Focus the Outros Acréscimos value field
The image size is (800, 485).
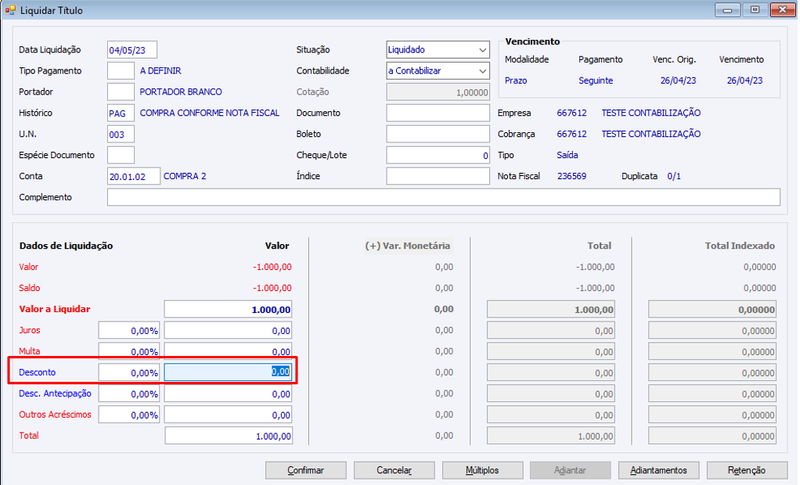[228, 415]
